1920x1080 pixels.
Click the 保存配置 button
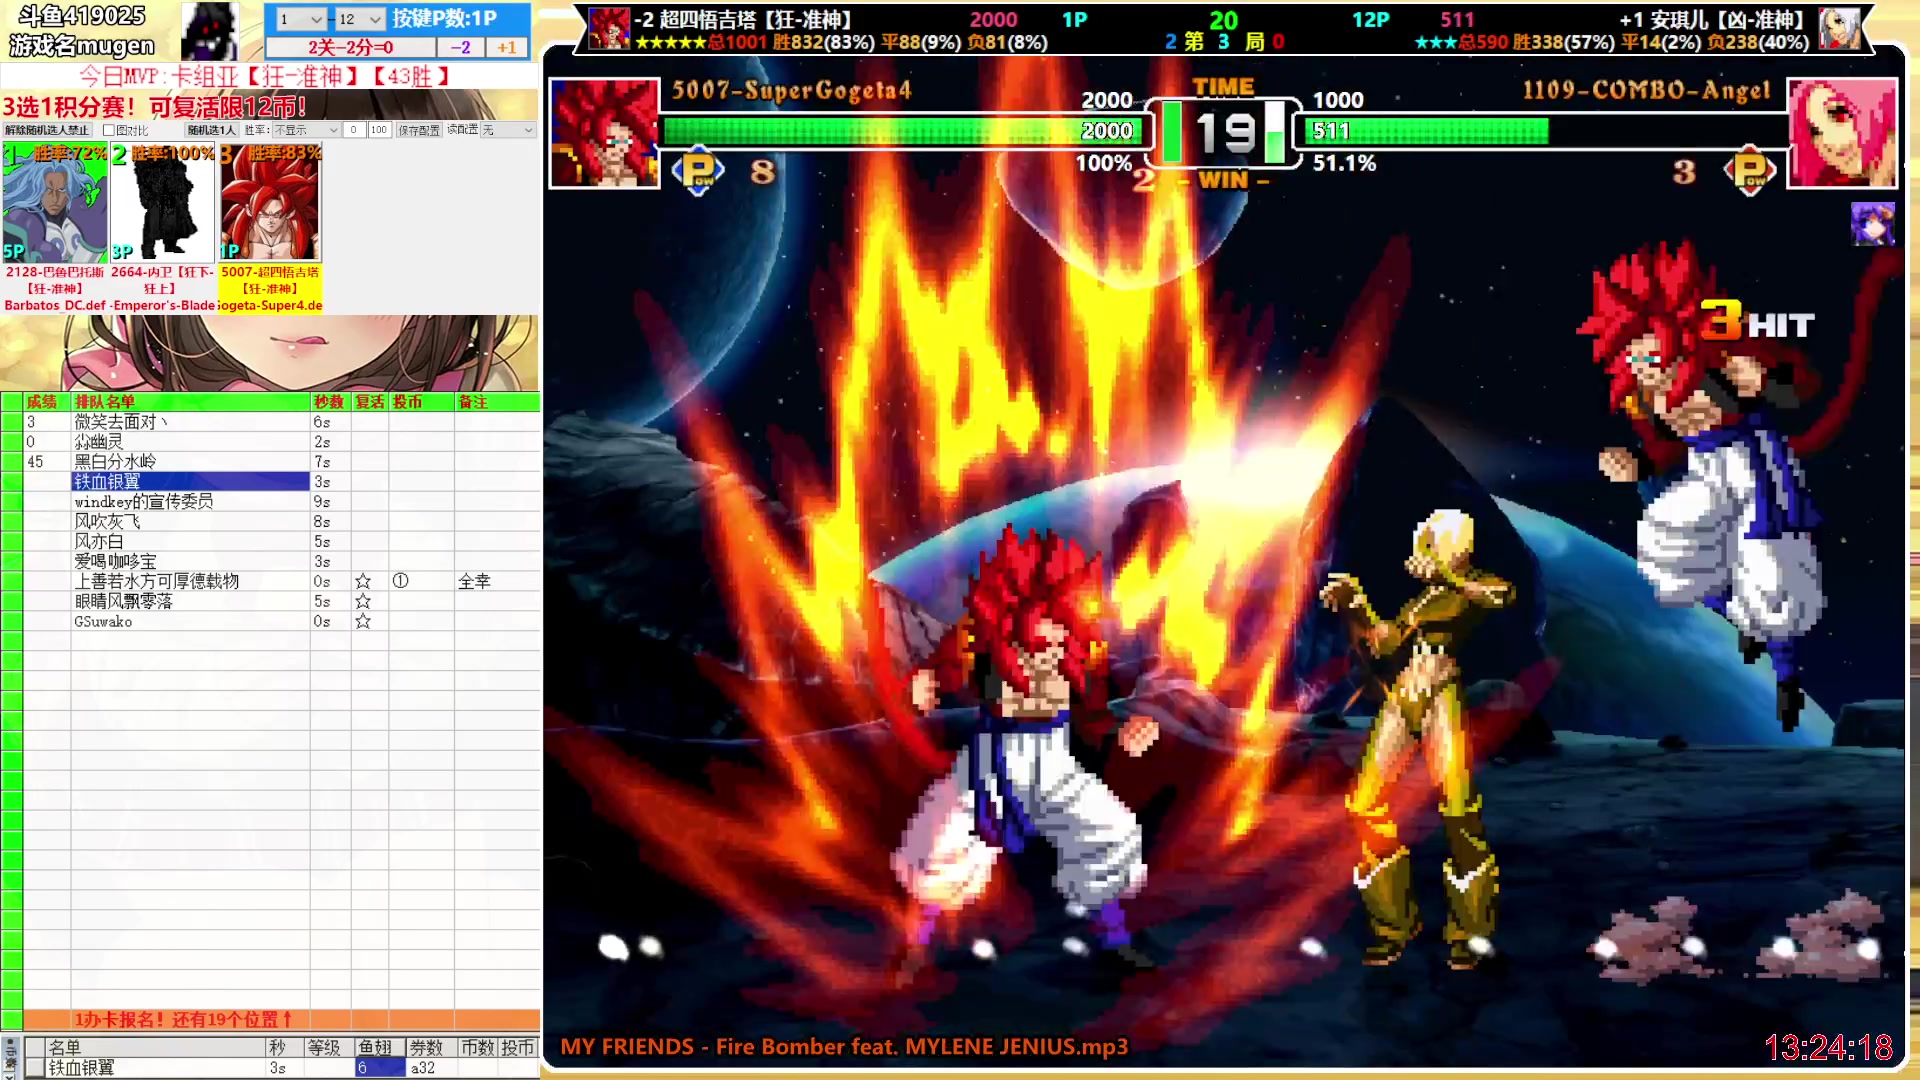(419, 130)
